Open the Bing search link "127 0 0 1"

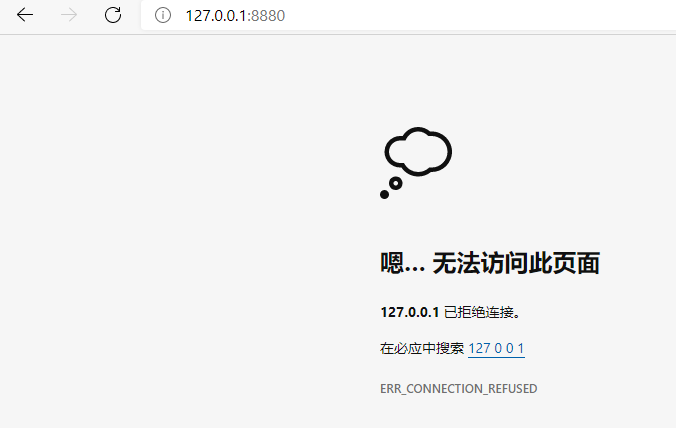click(x=496, y=348)
